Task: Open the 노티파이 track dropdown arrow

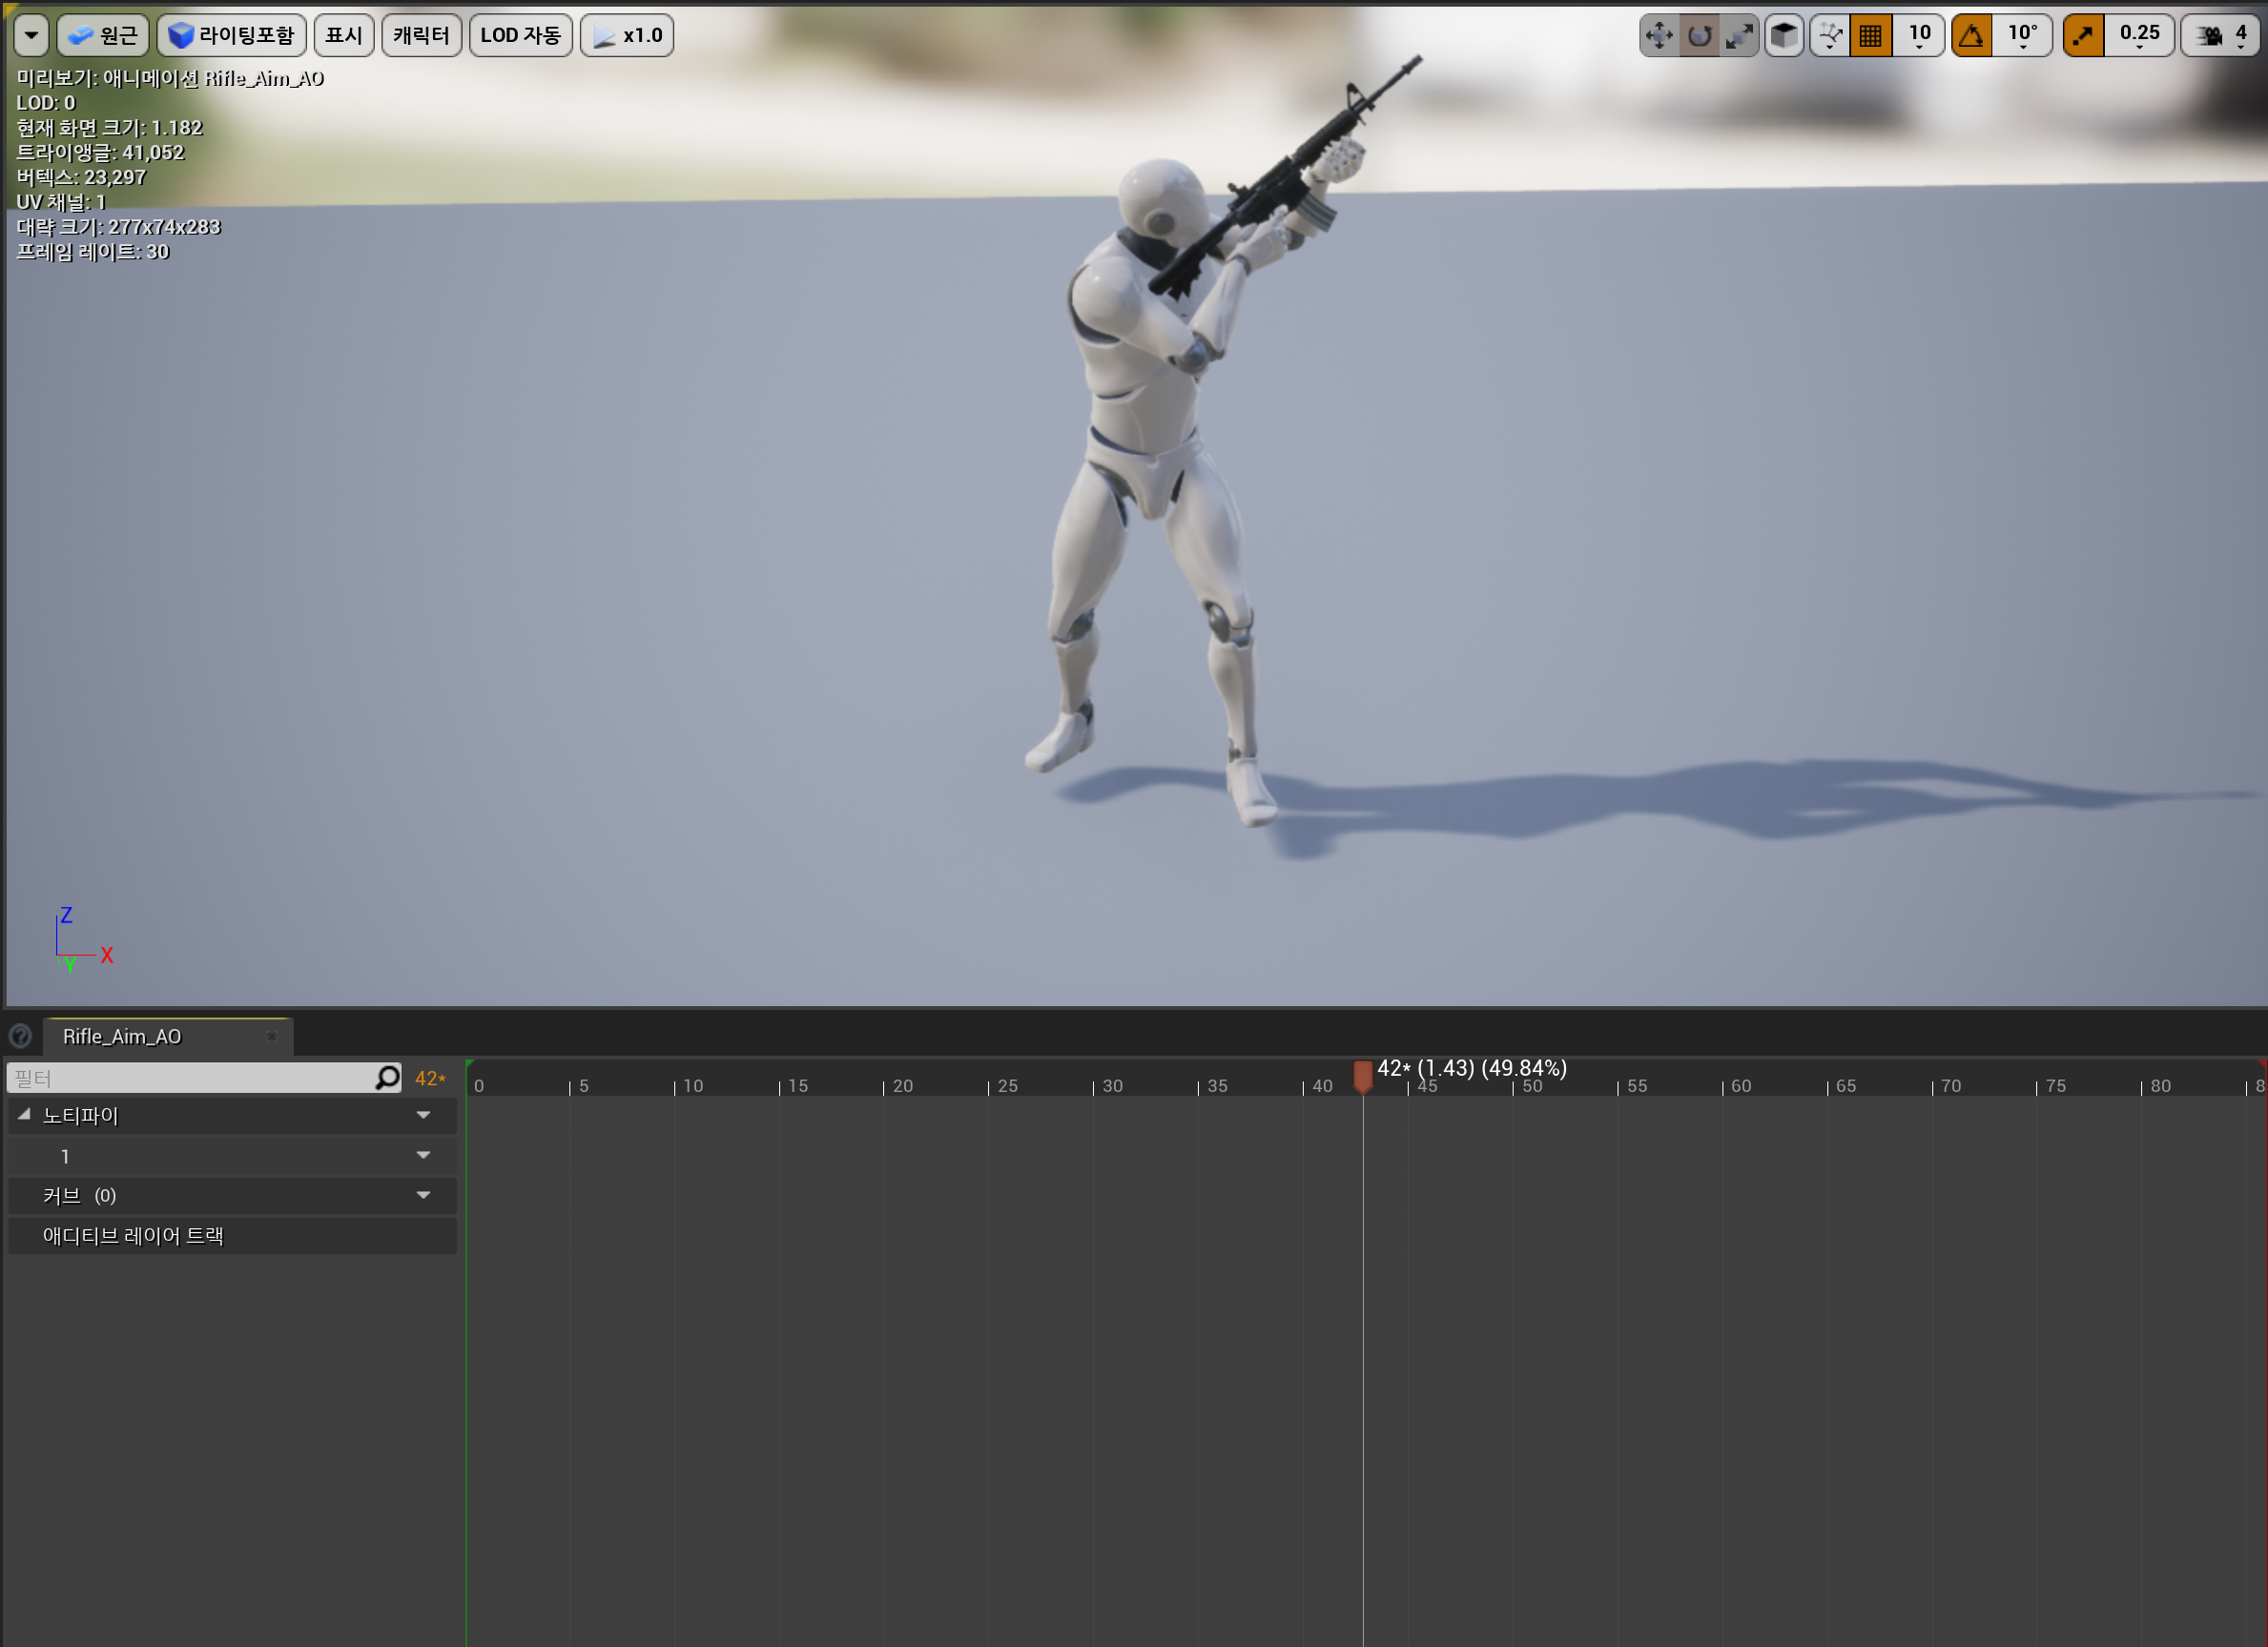Action: click(x=423, y=1115)
